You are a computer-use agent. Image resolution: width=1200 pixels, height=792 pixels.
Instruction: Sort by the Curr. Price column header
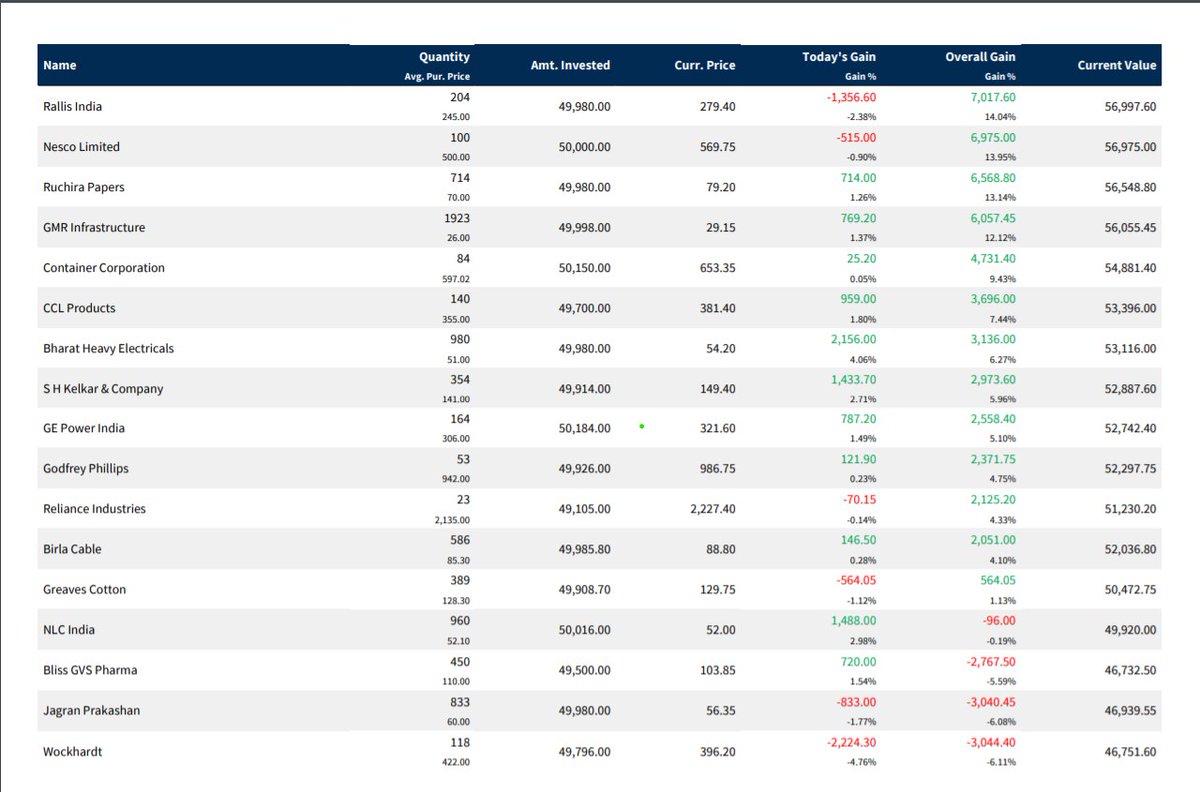705,65
